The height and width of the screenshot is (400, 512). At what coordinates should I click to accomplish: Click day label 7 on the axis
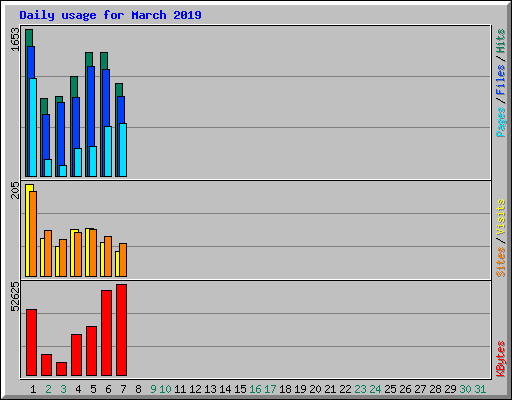pyautogui.click(x=123, y=389)
